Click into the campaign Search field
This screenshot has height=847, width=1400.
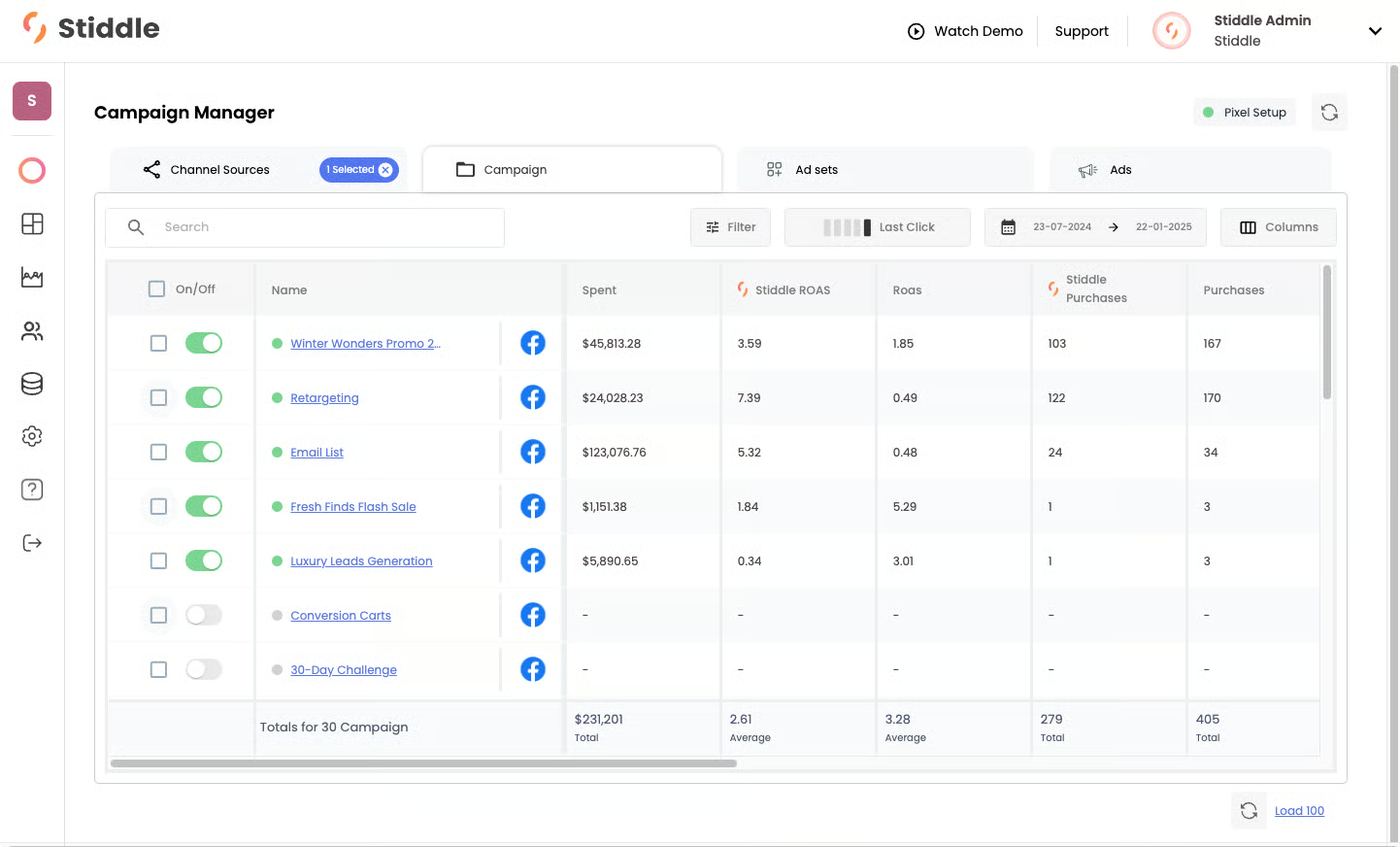click(x=305, y=227)
